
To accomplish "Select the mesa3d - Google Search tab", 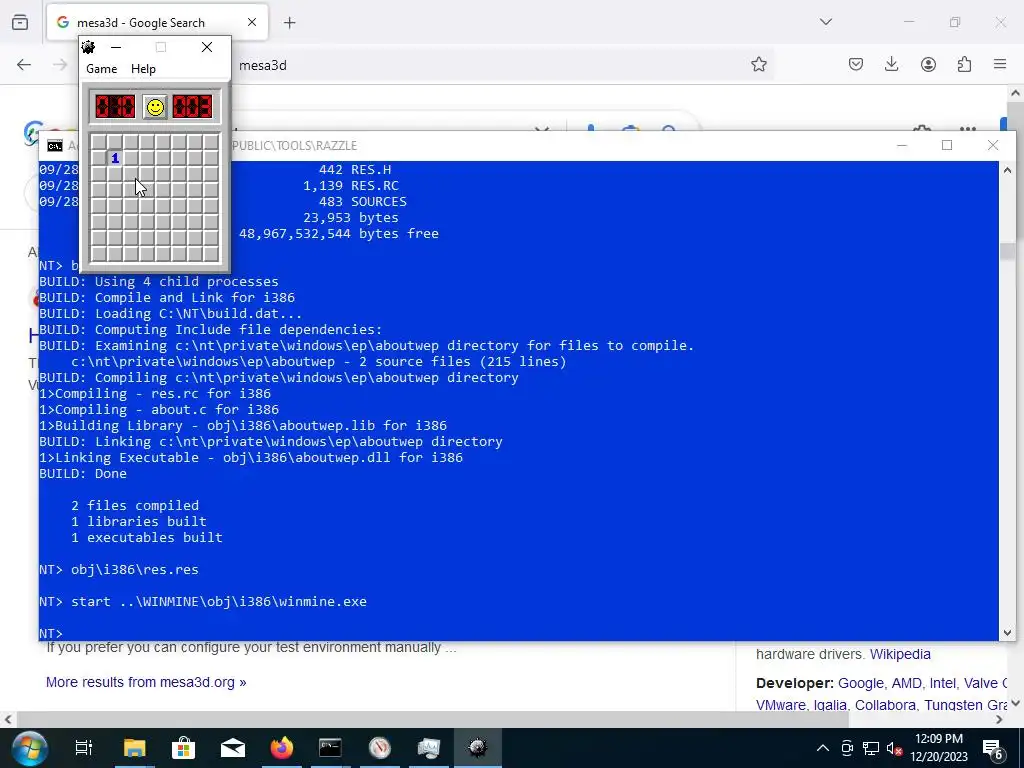I will pos(157,22).
